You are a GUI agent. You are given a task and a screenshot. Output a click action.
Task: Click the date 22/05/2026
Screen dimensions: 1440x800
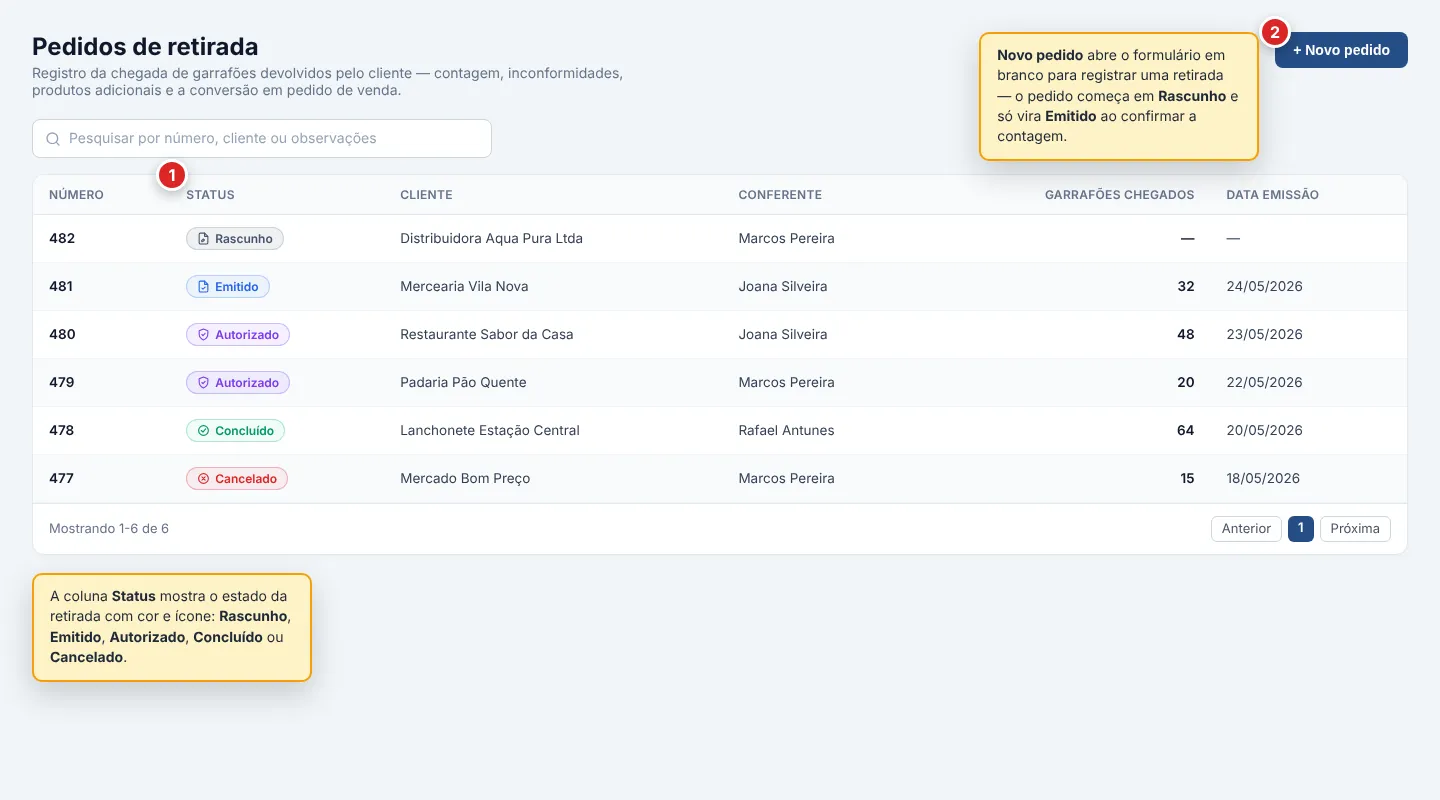tap(1264, 383)
